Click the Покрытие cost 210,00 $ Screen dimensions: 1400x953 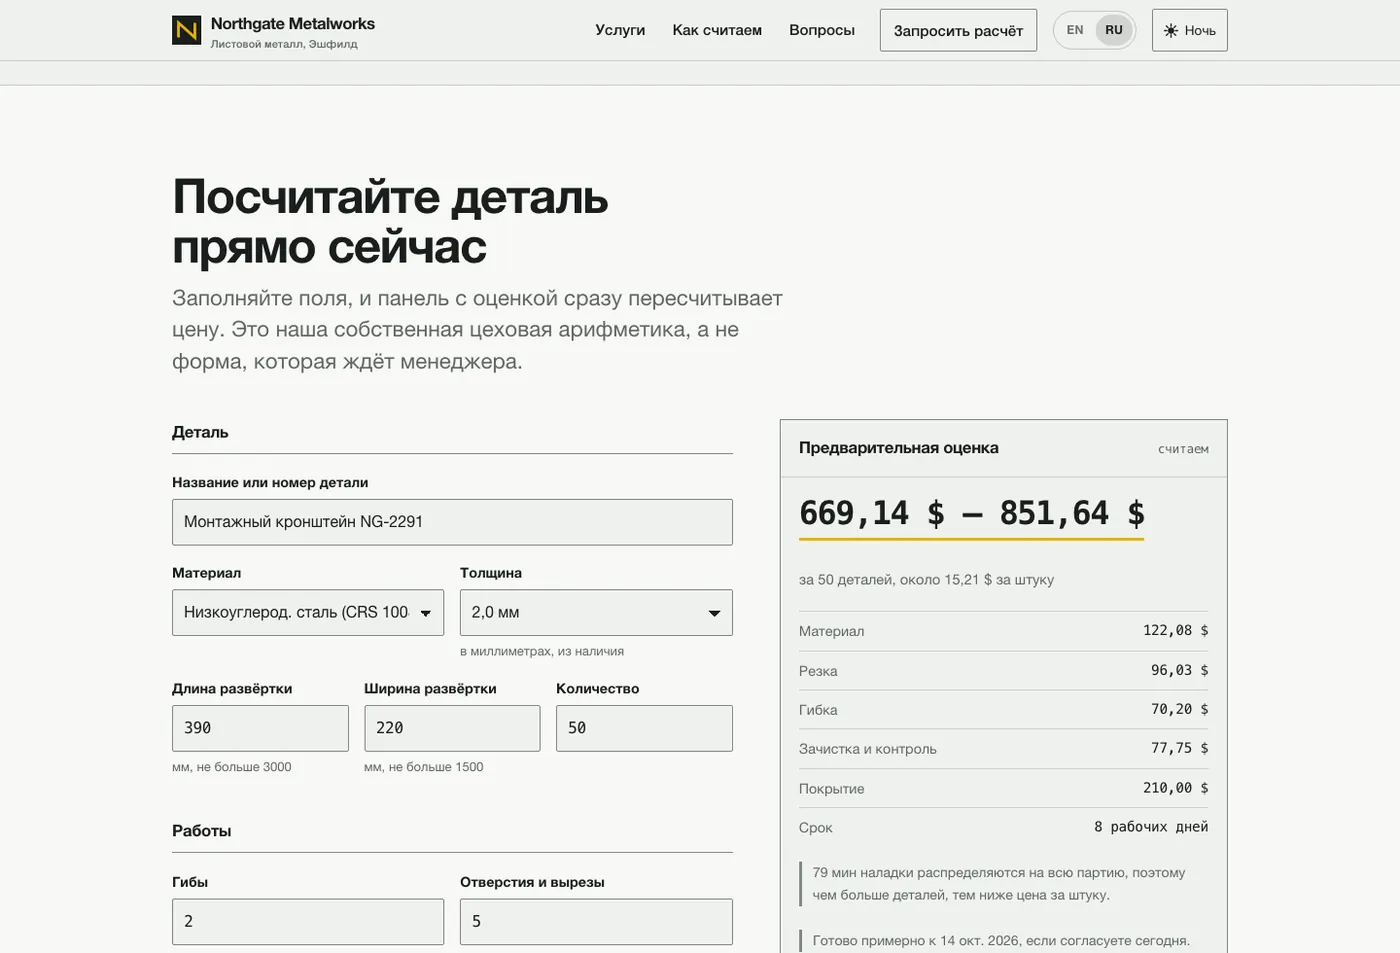tap(1175, 788)
